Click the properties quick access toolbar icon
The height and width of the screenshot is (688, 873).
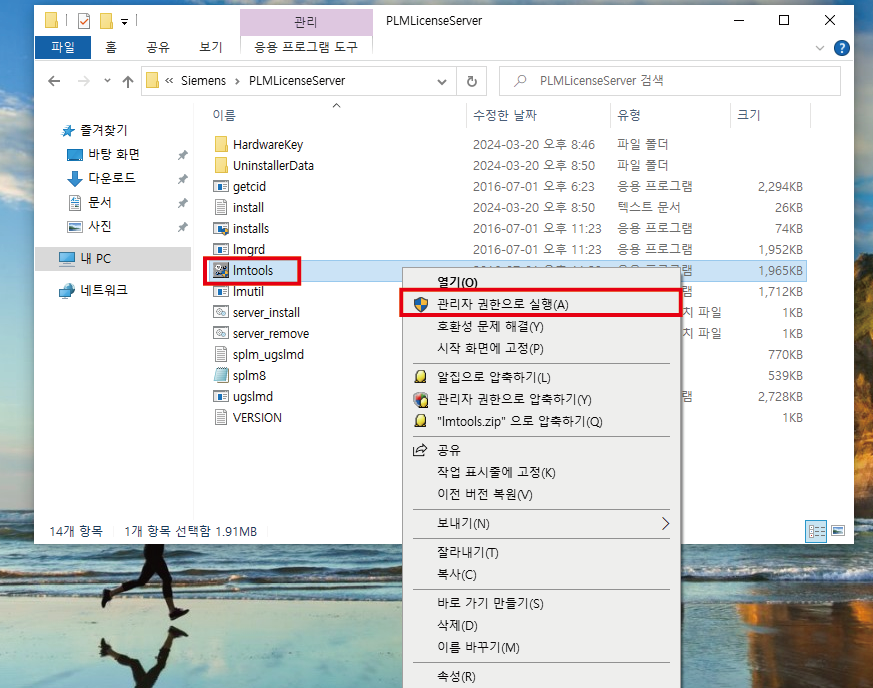click(x=84, y=21)
